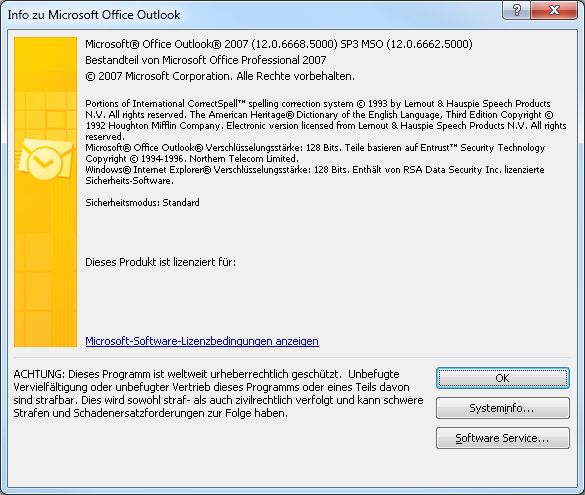Click the Outlook envelope clock logo
The image size is (585, 495).
45,160
